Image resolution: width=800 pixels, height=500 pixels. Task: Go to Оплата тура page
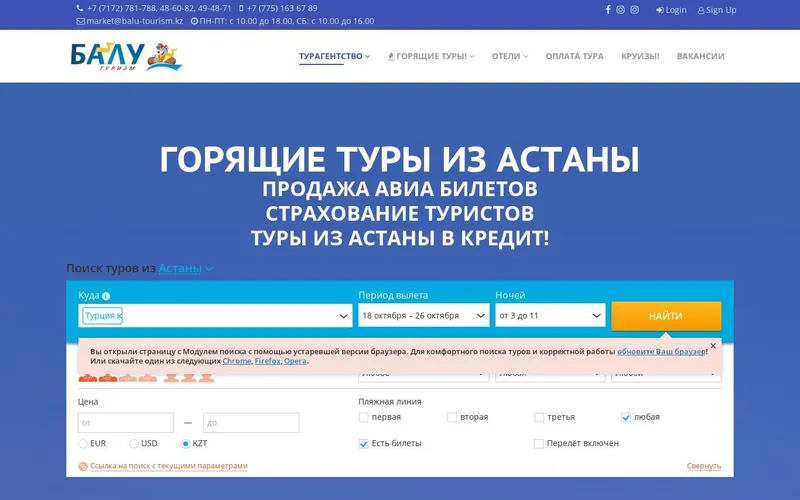[574, 56]
